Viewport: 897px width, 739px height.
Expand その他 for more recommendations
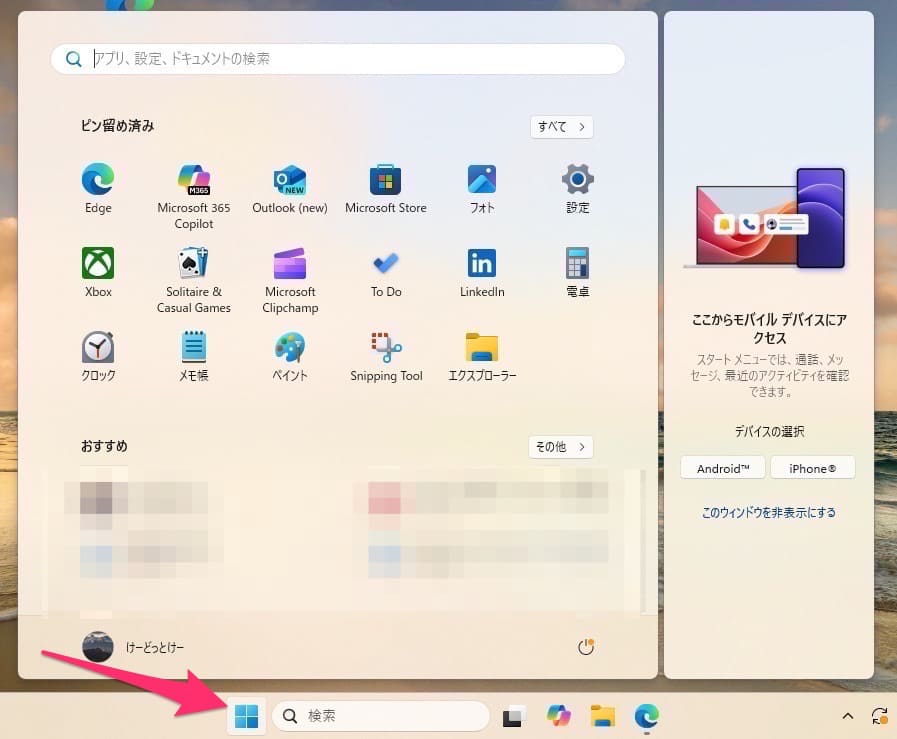[560, 447]
